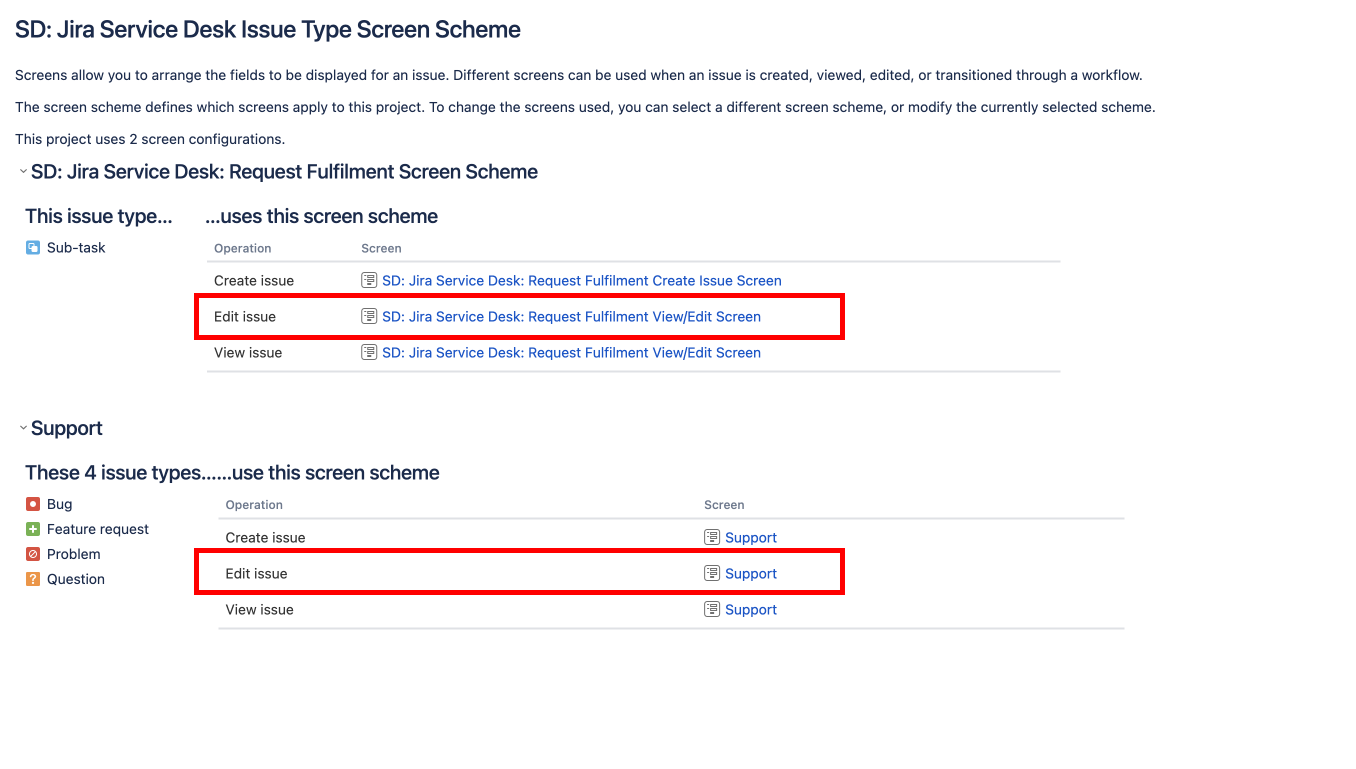
Task: Click screen icon beside Request Fulfilment Create Issue Screen
Action: point(369,281)
